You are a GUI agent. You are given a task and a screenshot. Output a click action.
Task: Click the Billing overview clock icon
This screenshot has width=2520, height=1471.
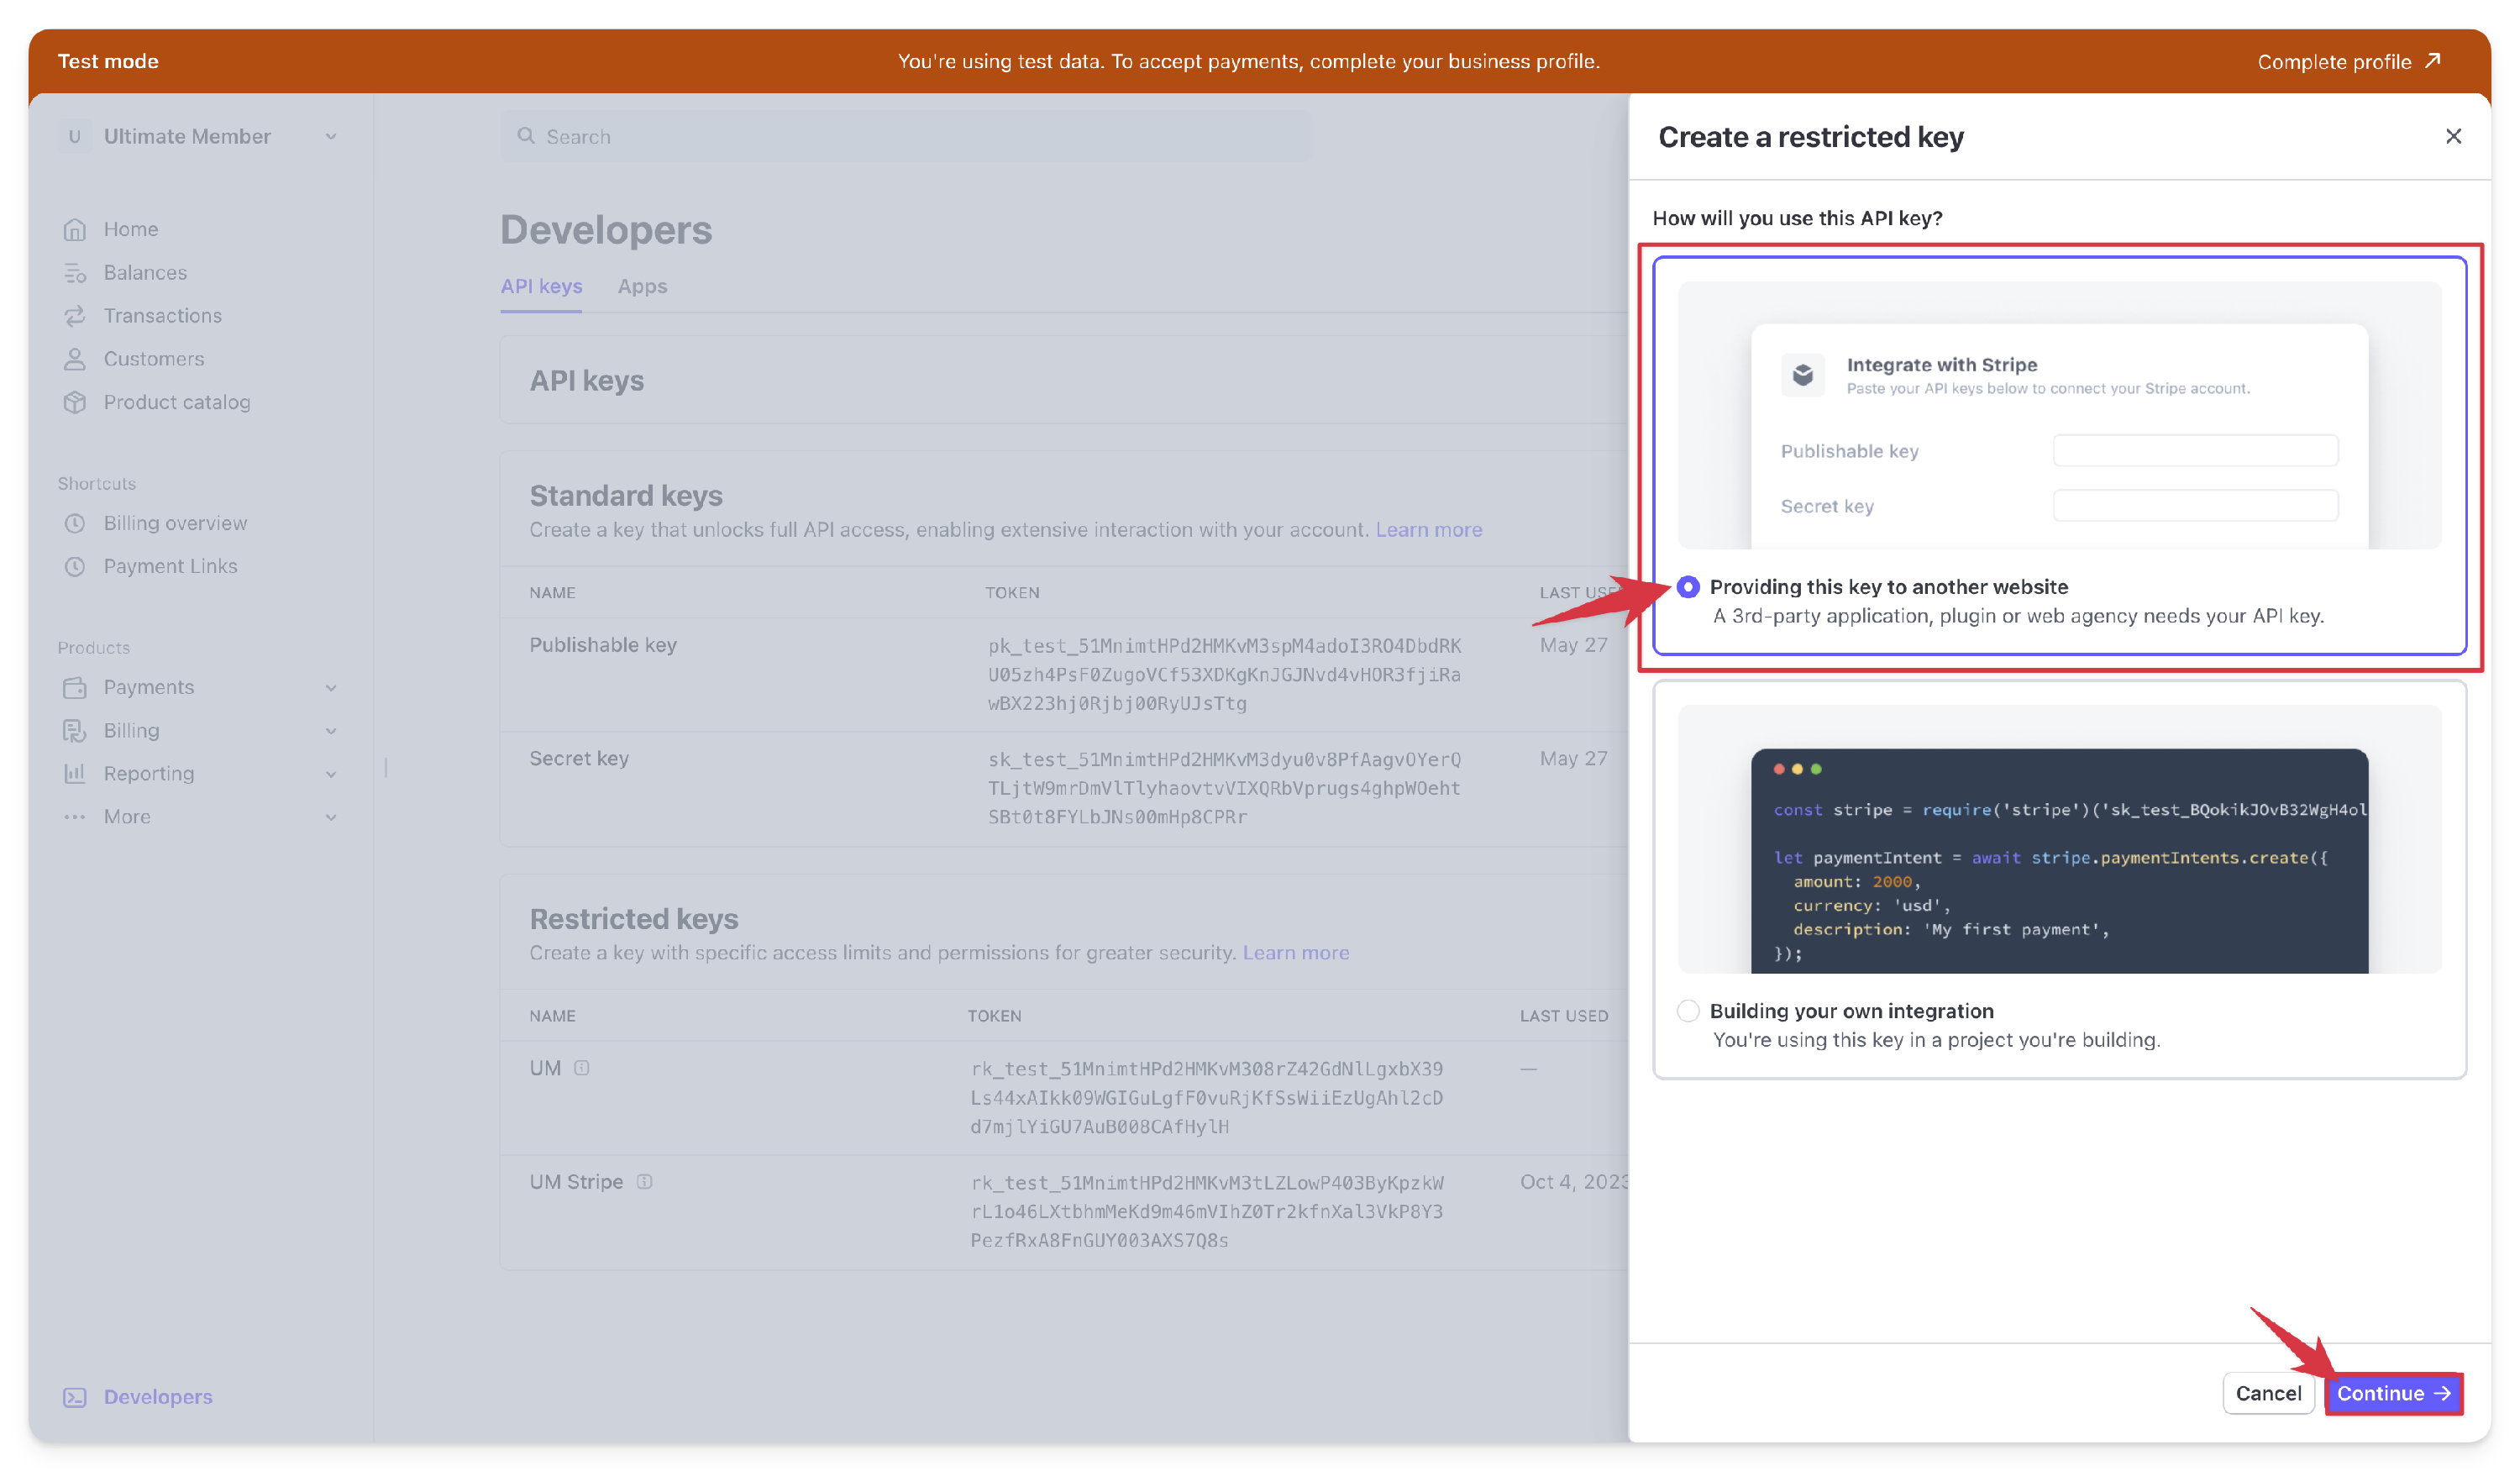click(x=75, y=523)
